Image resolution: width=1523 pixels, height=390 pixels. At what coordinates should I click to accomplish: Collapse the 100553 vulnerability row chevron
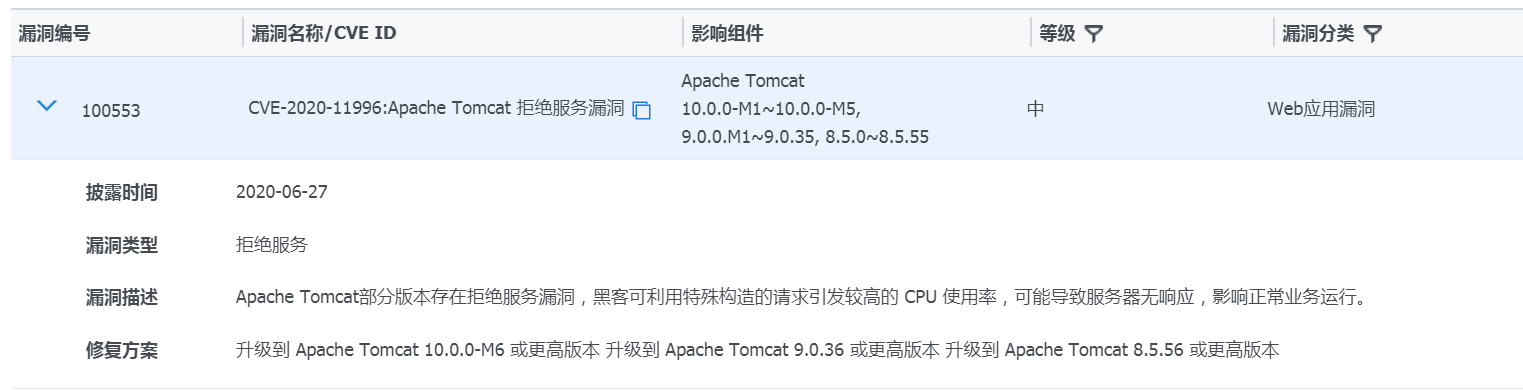[x=46, y=106]
